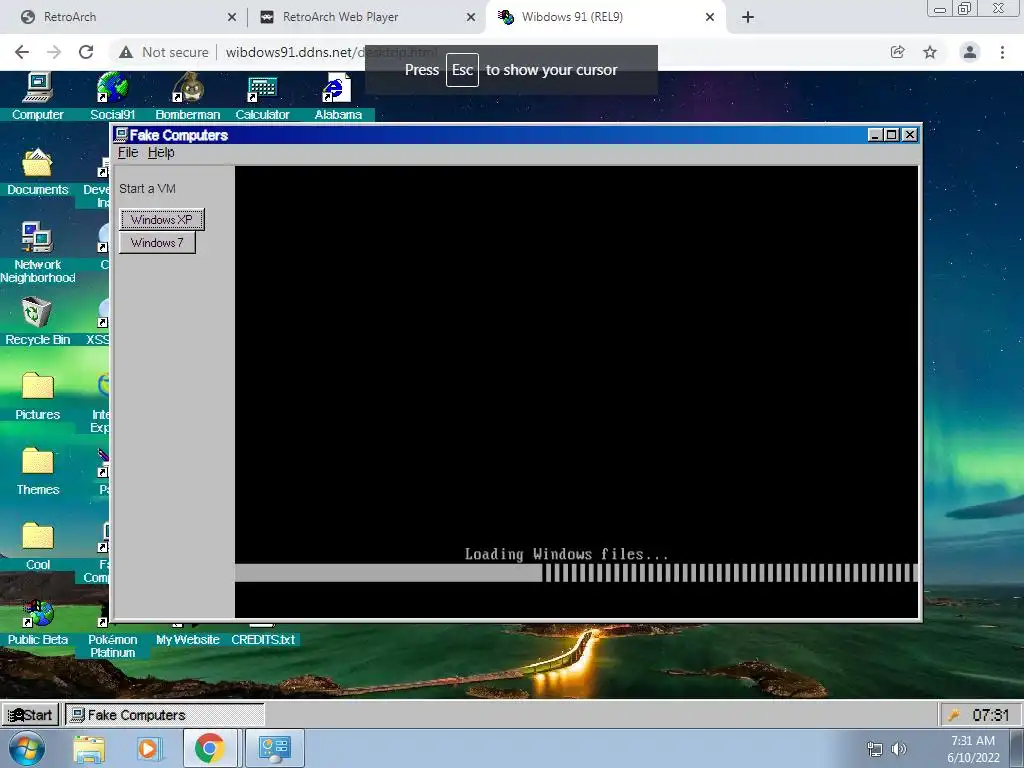Open Windows Explorer from the taskbar
Viewport: 1024px width, 768px height.
[x=89, y=748]
